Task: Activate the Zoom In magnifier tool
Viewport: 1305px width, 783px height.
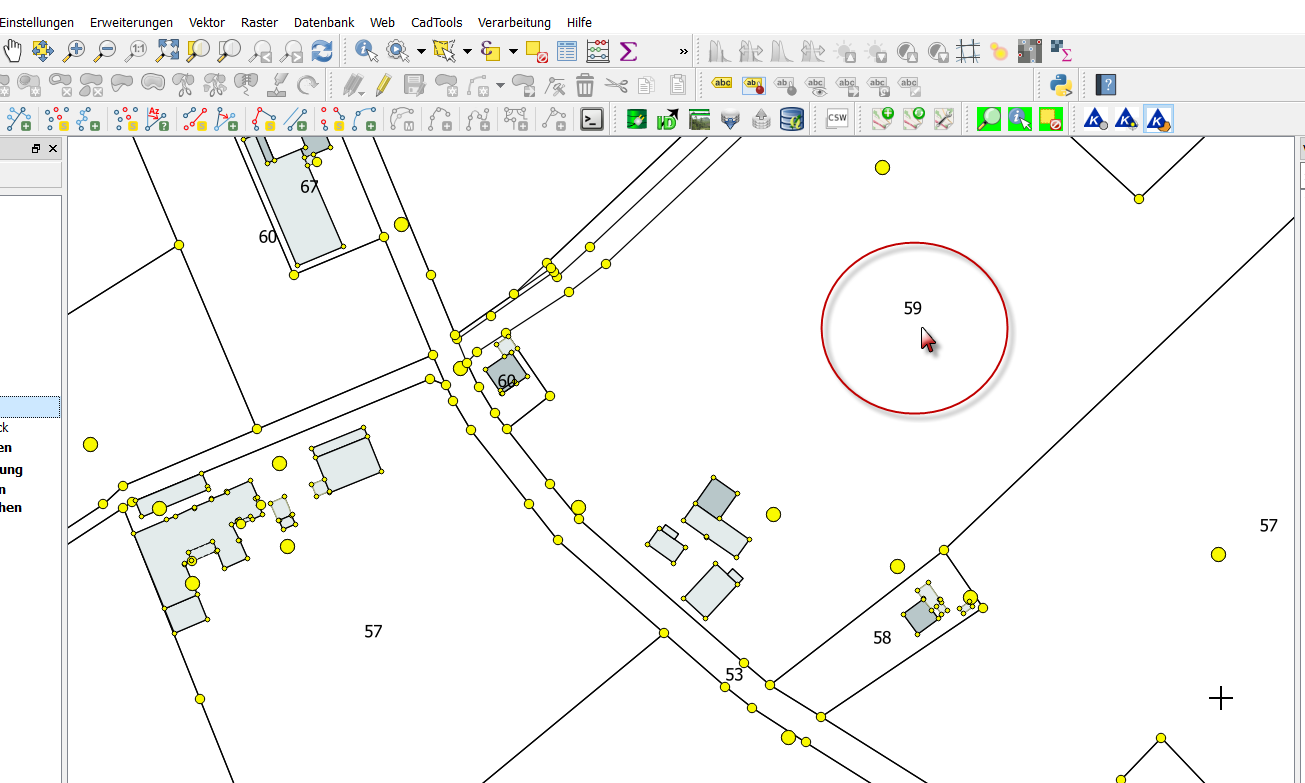Action: pyautogui.click(x=74, y=50)
